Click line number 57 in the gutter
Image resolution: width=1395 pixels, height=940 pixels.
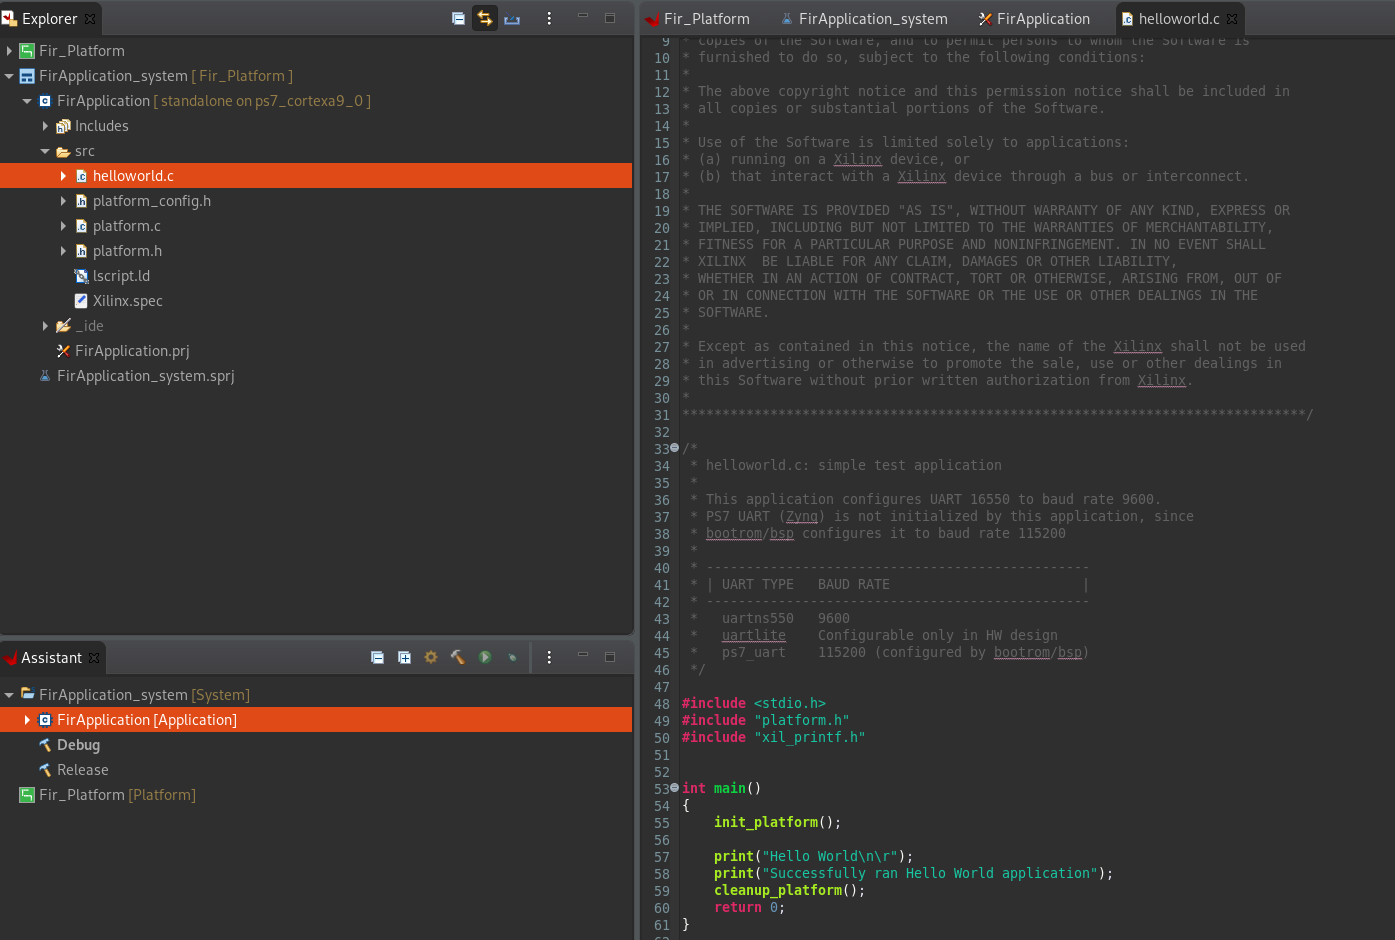[x=662, y=857]
